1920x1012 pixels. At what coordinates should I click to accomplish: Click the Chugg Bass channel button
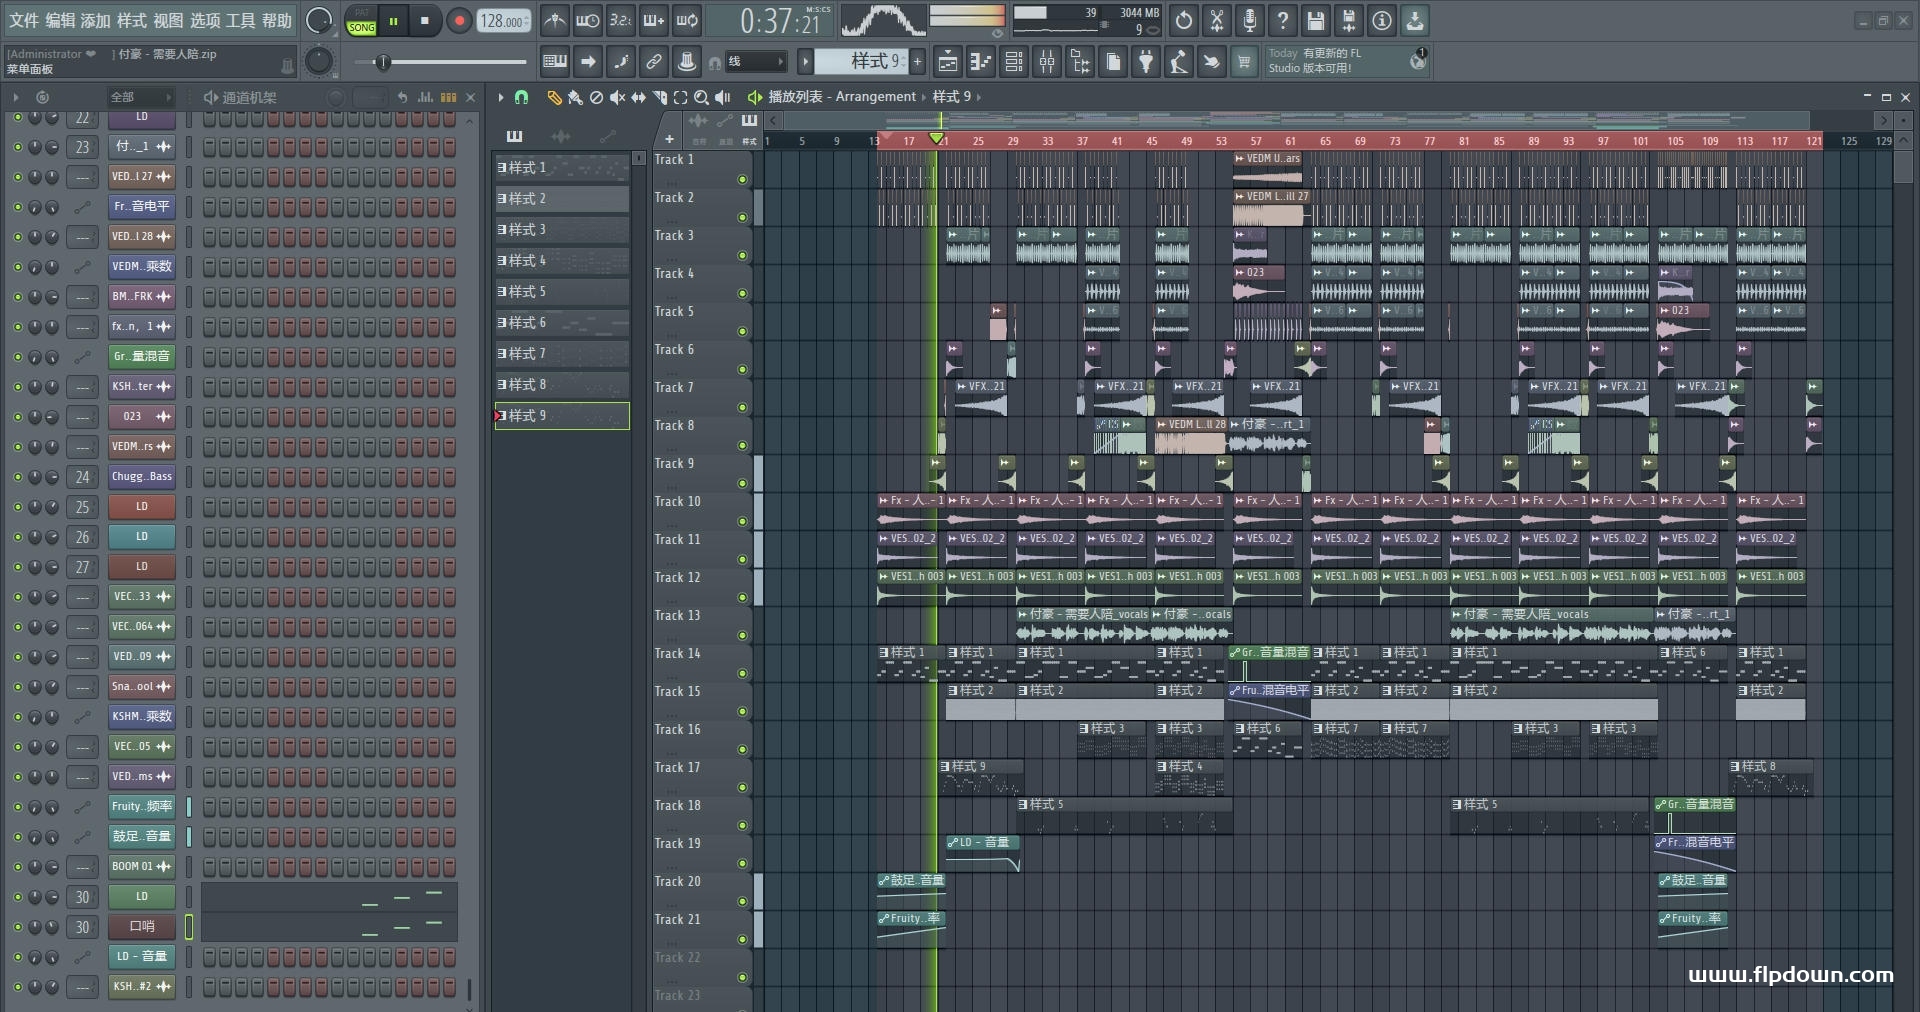(x=141, y=477)
